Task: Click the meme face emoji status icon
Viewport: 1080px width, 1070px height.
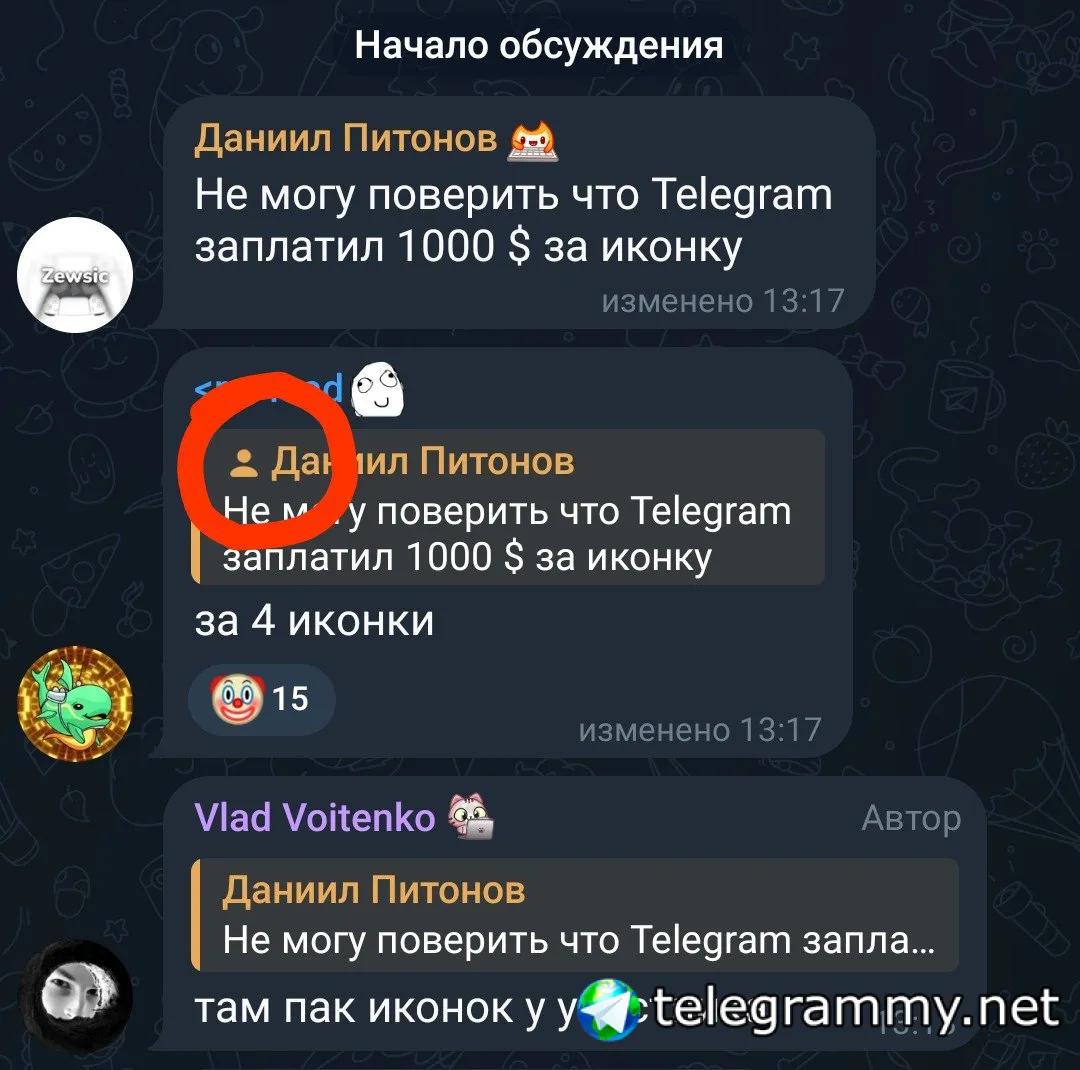Action: (x=377, y=389)
